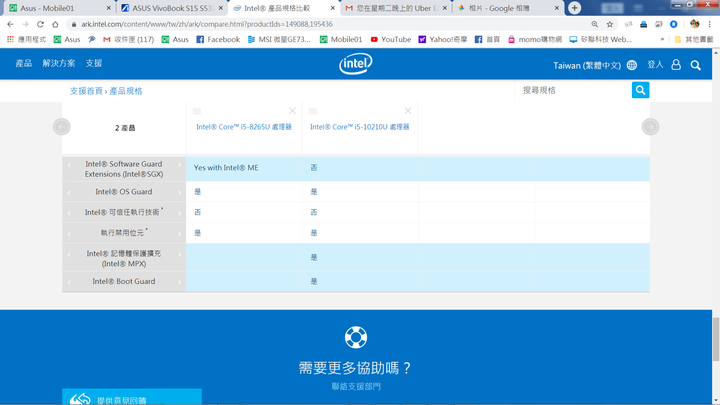This screenshot has height=405, width=720.
Task: Click right chevron on 可信任執行技術 row
Action: [180, 213]
